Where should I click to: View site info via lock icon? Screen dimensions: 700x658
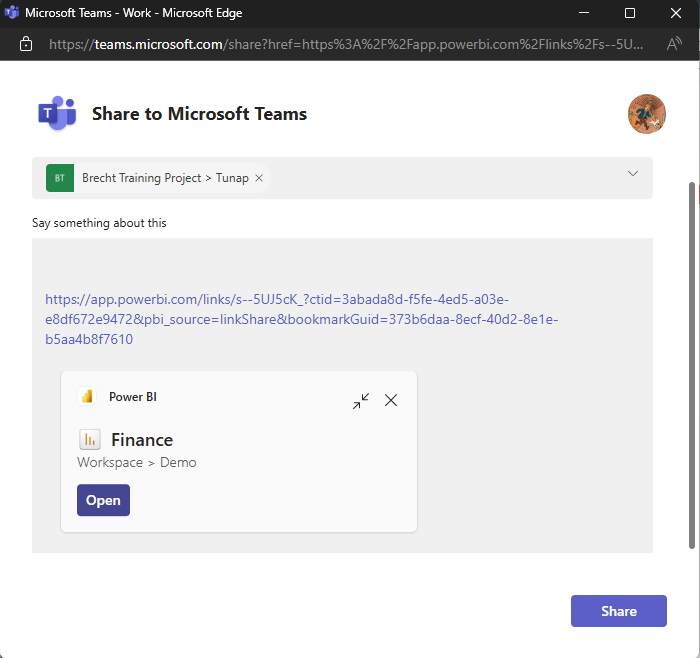26,44
